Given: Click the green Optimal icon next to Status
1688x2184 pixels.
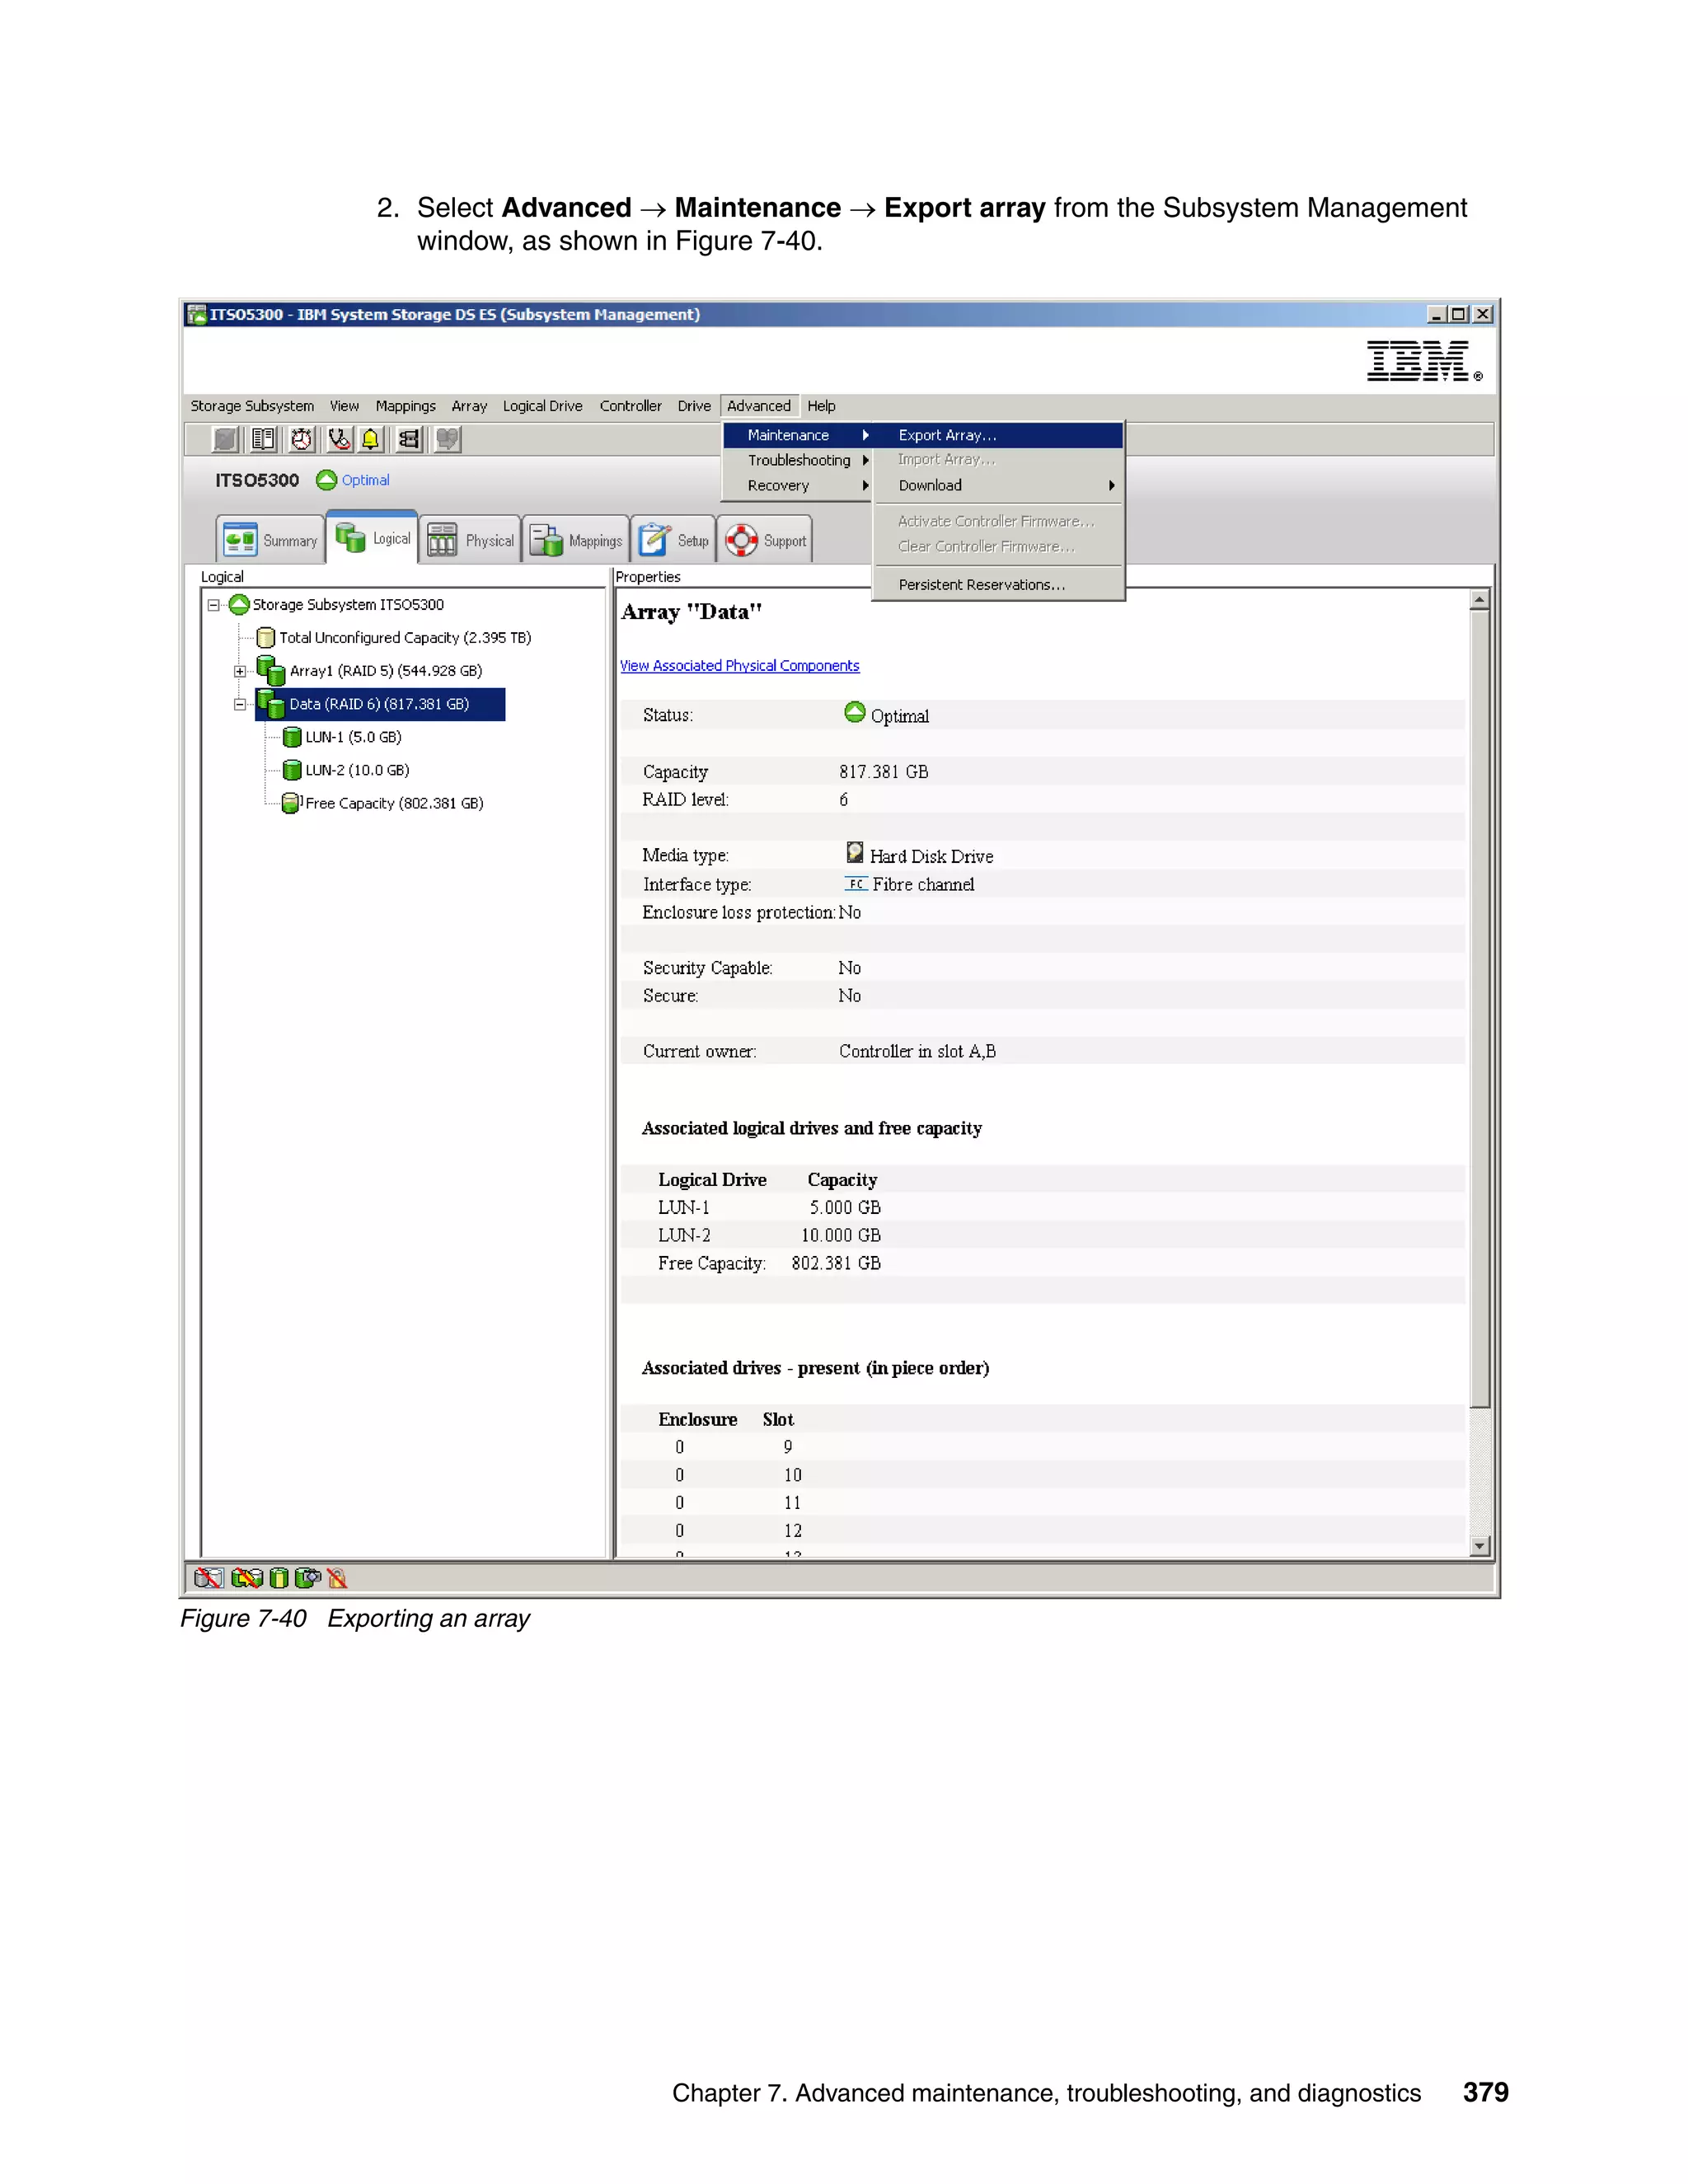Looking at the screenshot, I should (x=855, y=712).
